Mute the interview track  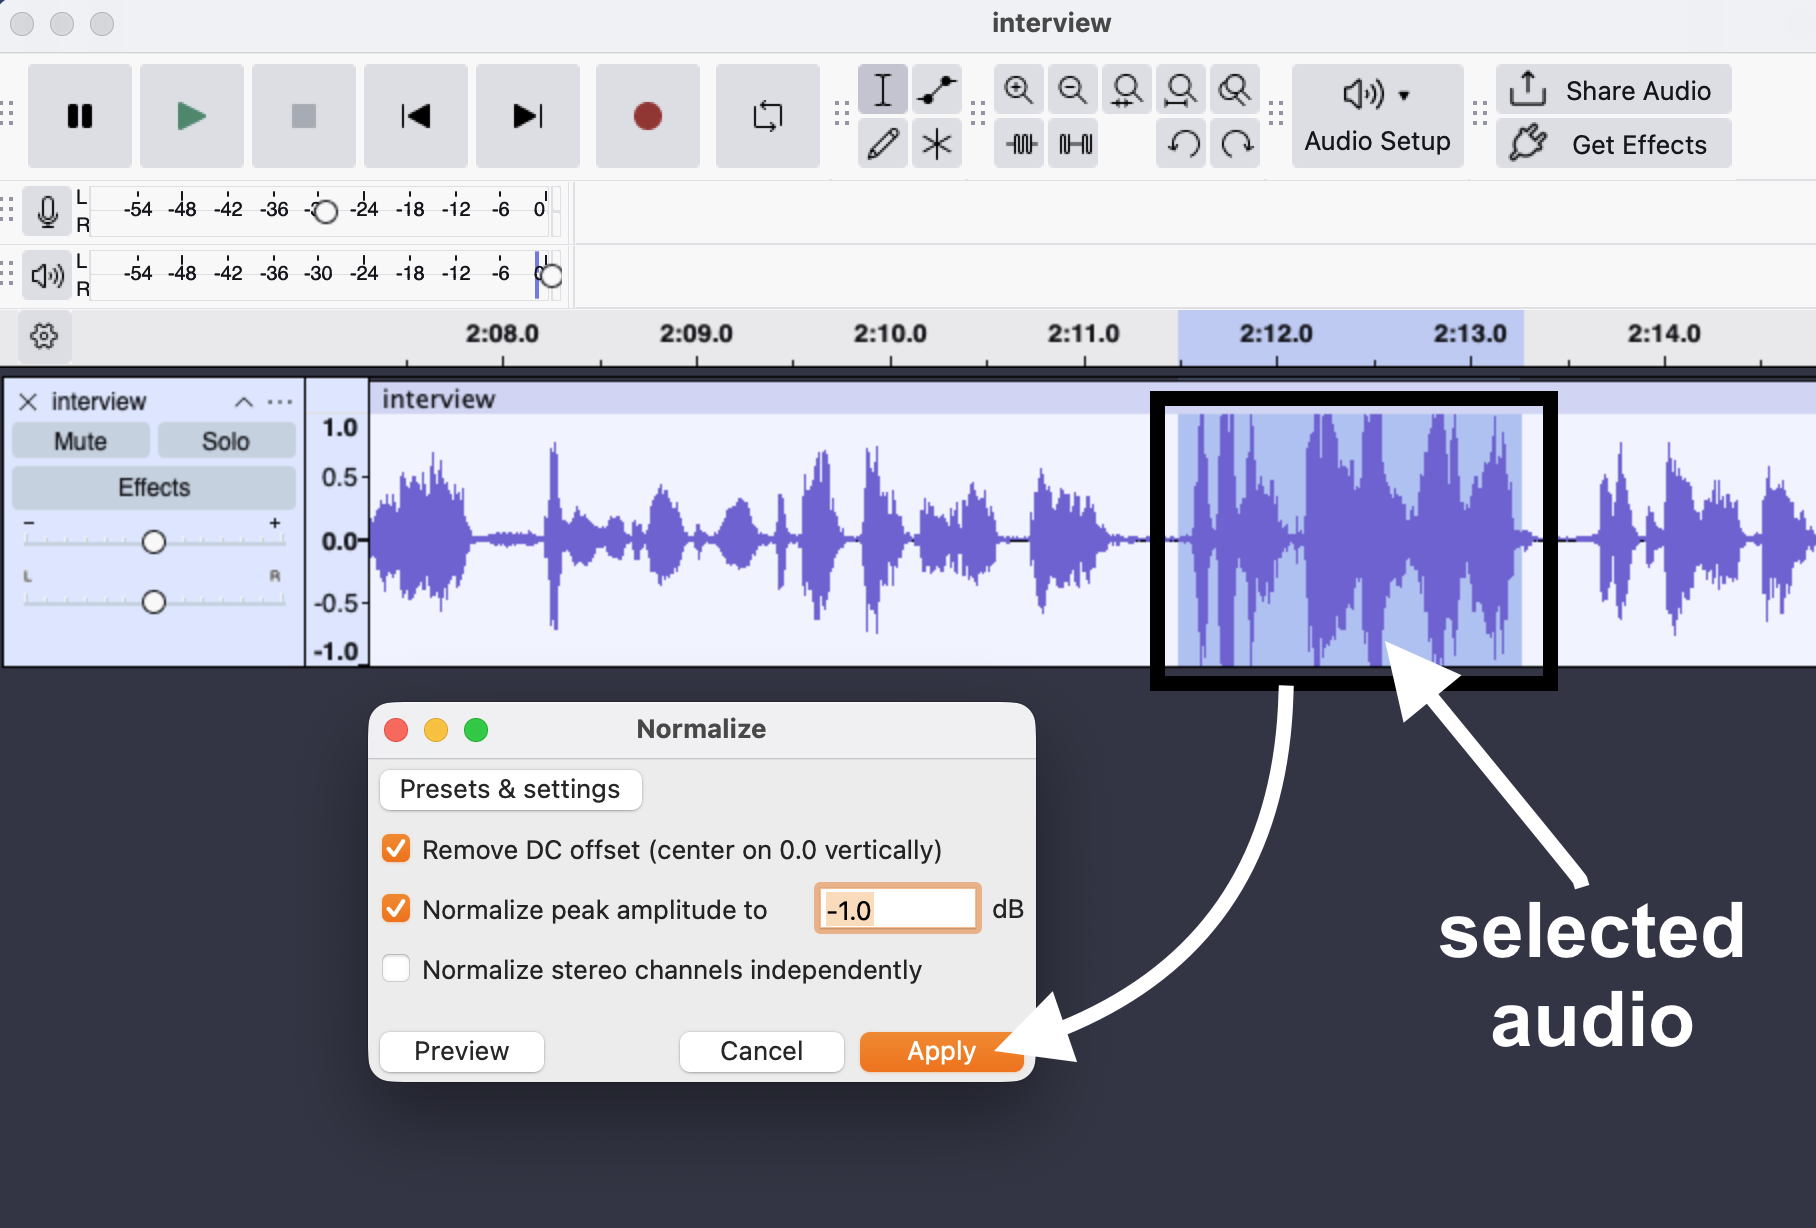[81, 441]
